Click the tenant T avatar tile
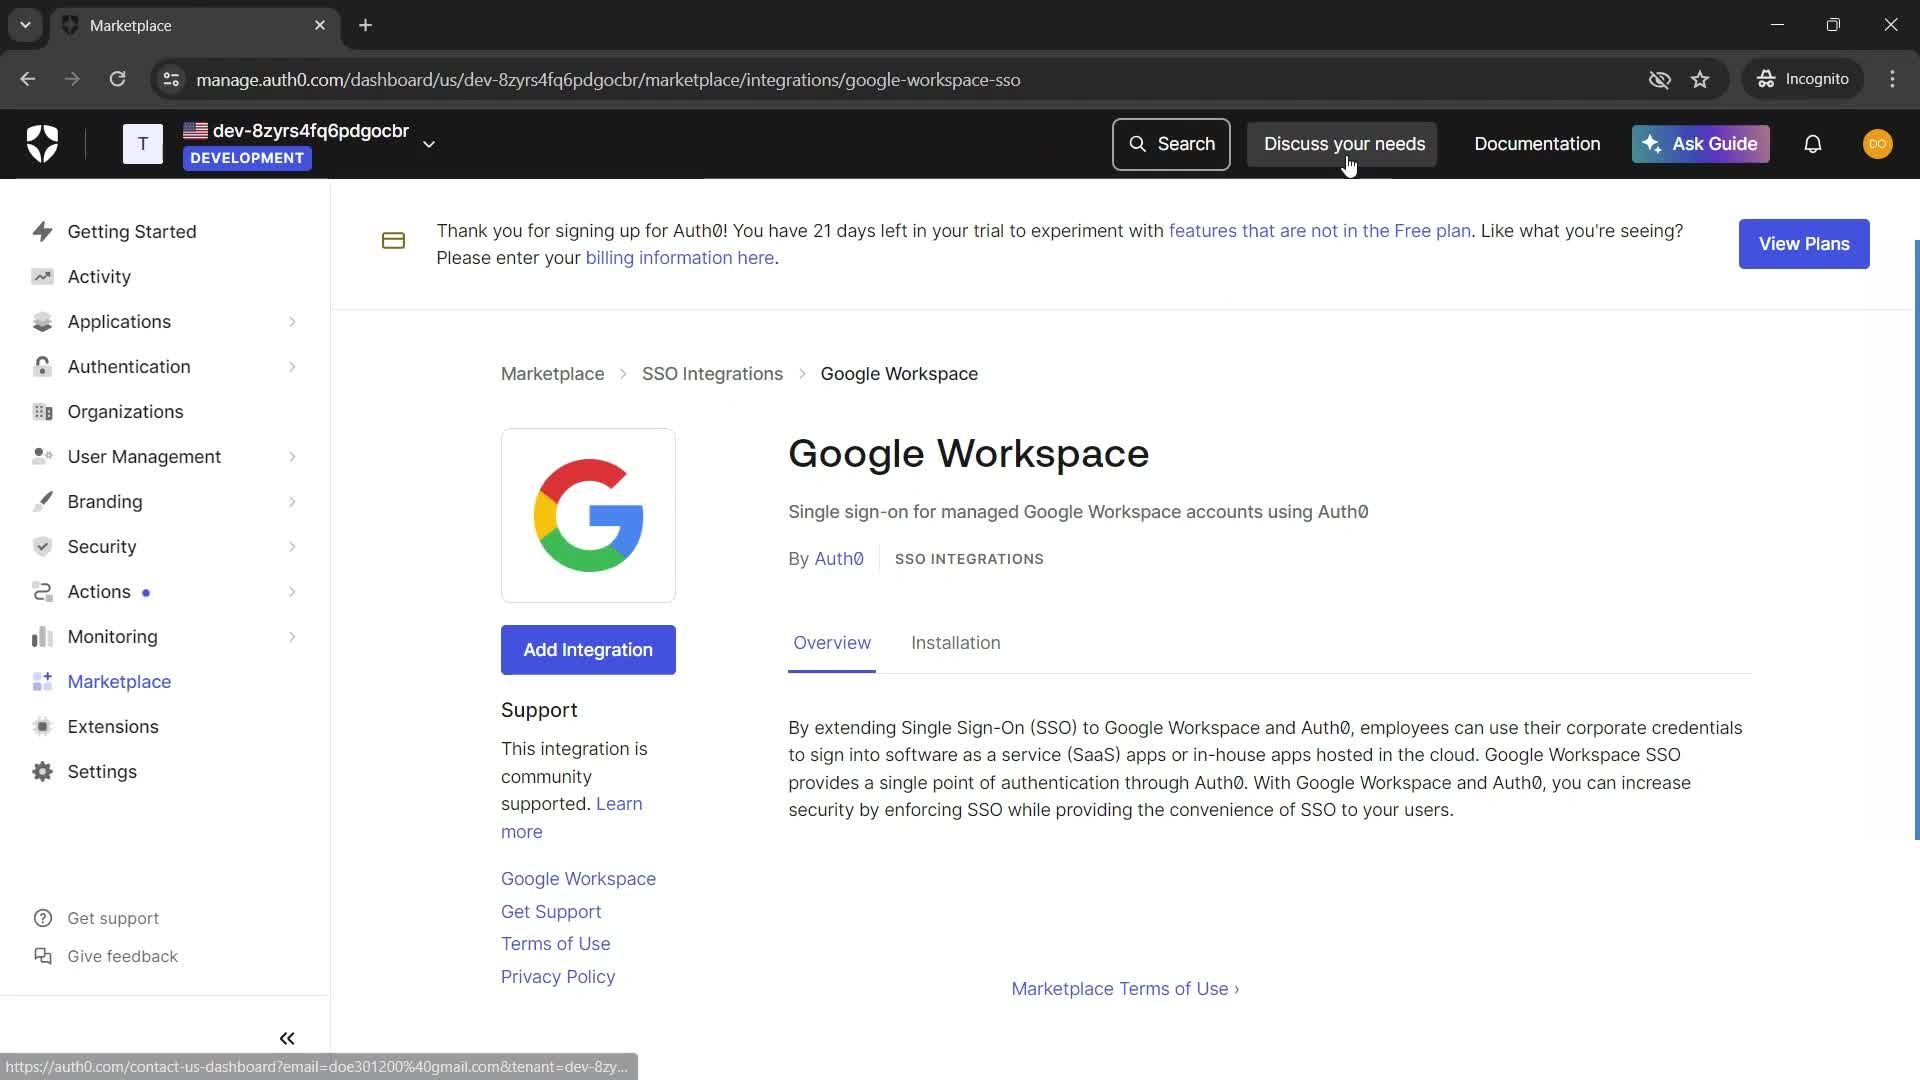This screenshot has width=1920, height=1080. pyautogui.click(x=143, y=144)
